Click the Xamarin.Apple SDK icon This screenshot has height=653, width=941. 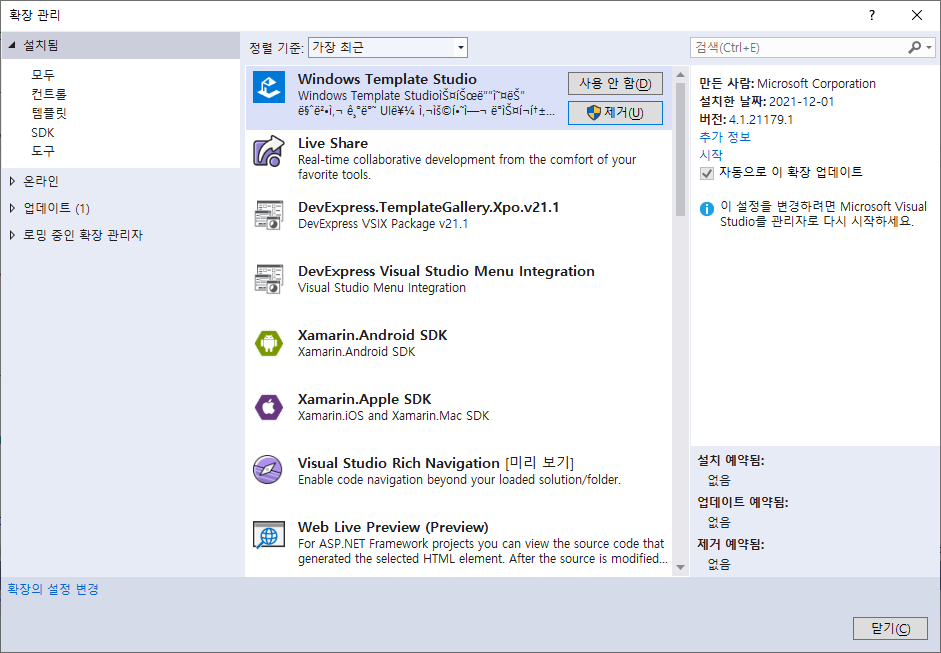[268, 408]
